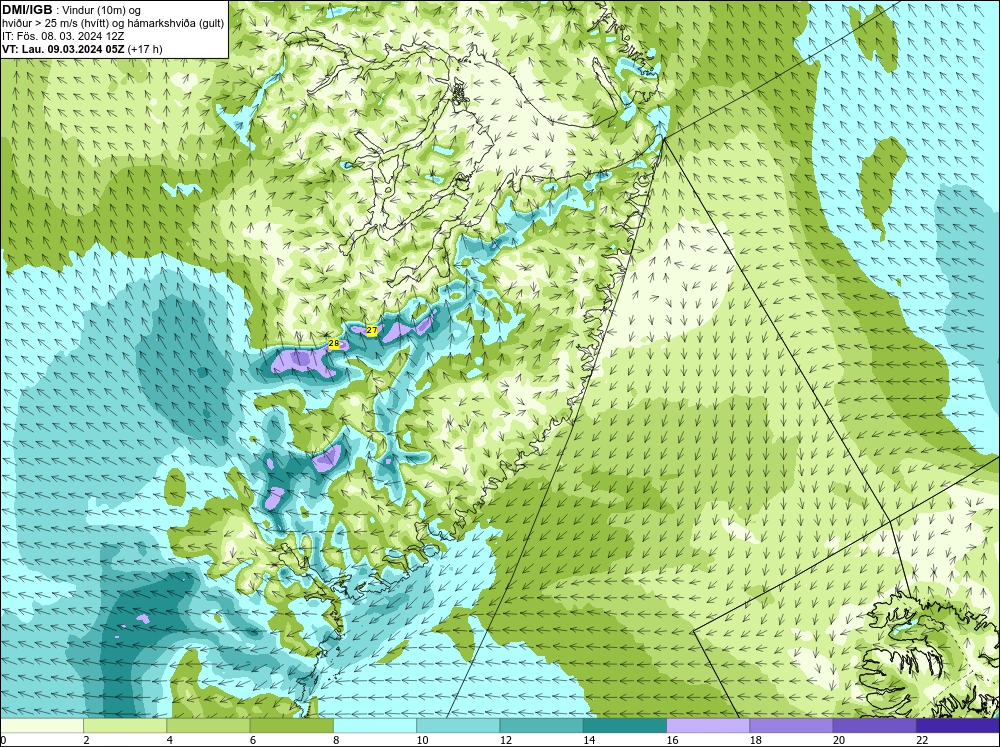The height and width of the screenshot is (747, 1000).
Task: Select the 20–22 m/s violet swatch
Action: click(x=874, y=726)
